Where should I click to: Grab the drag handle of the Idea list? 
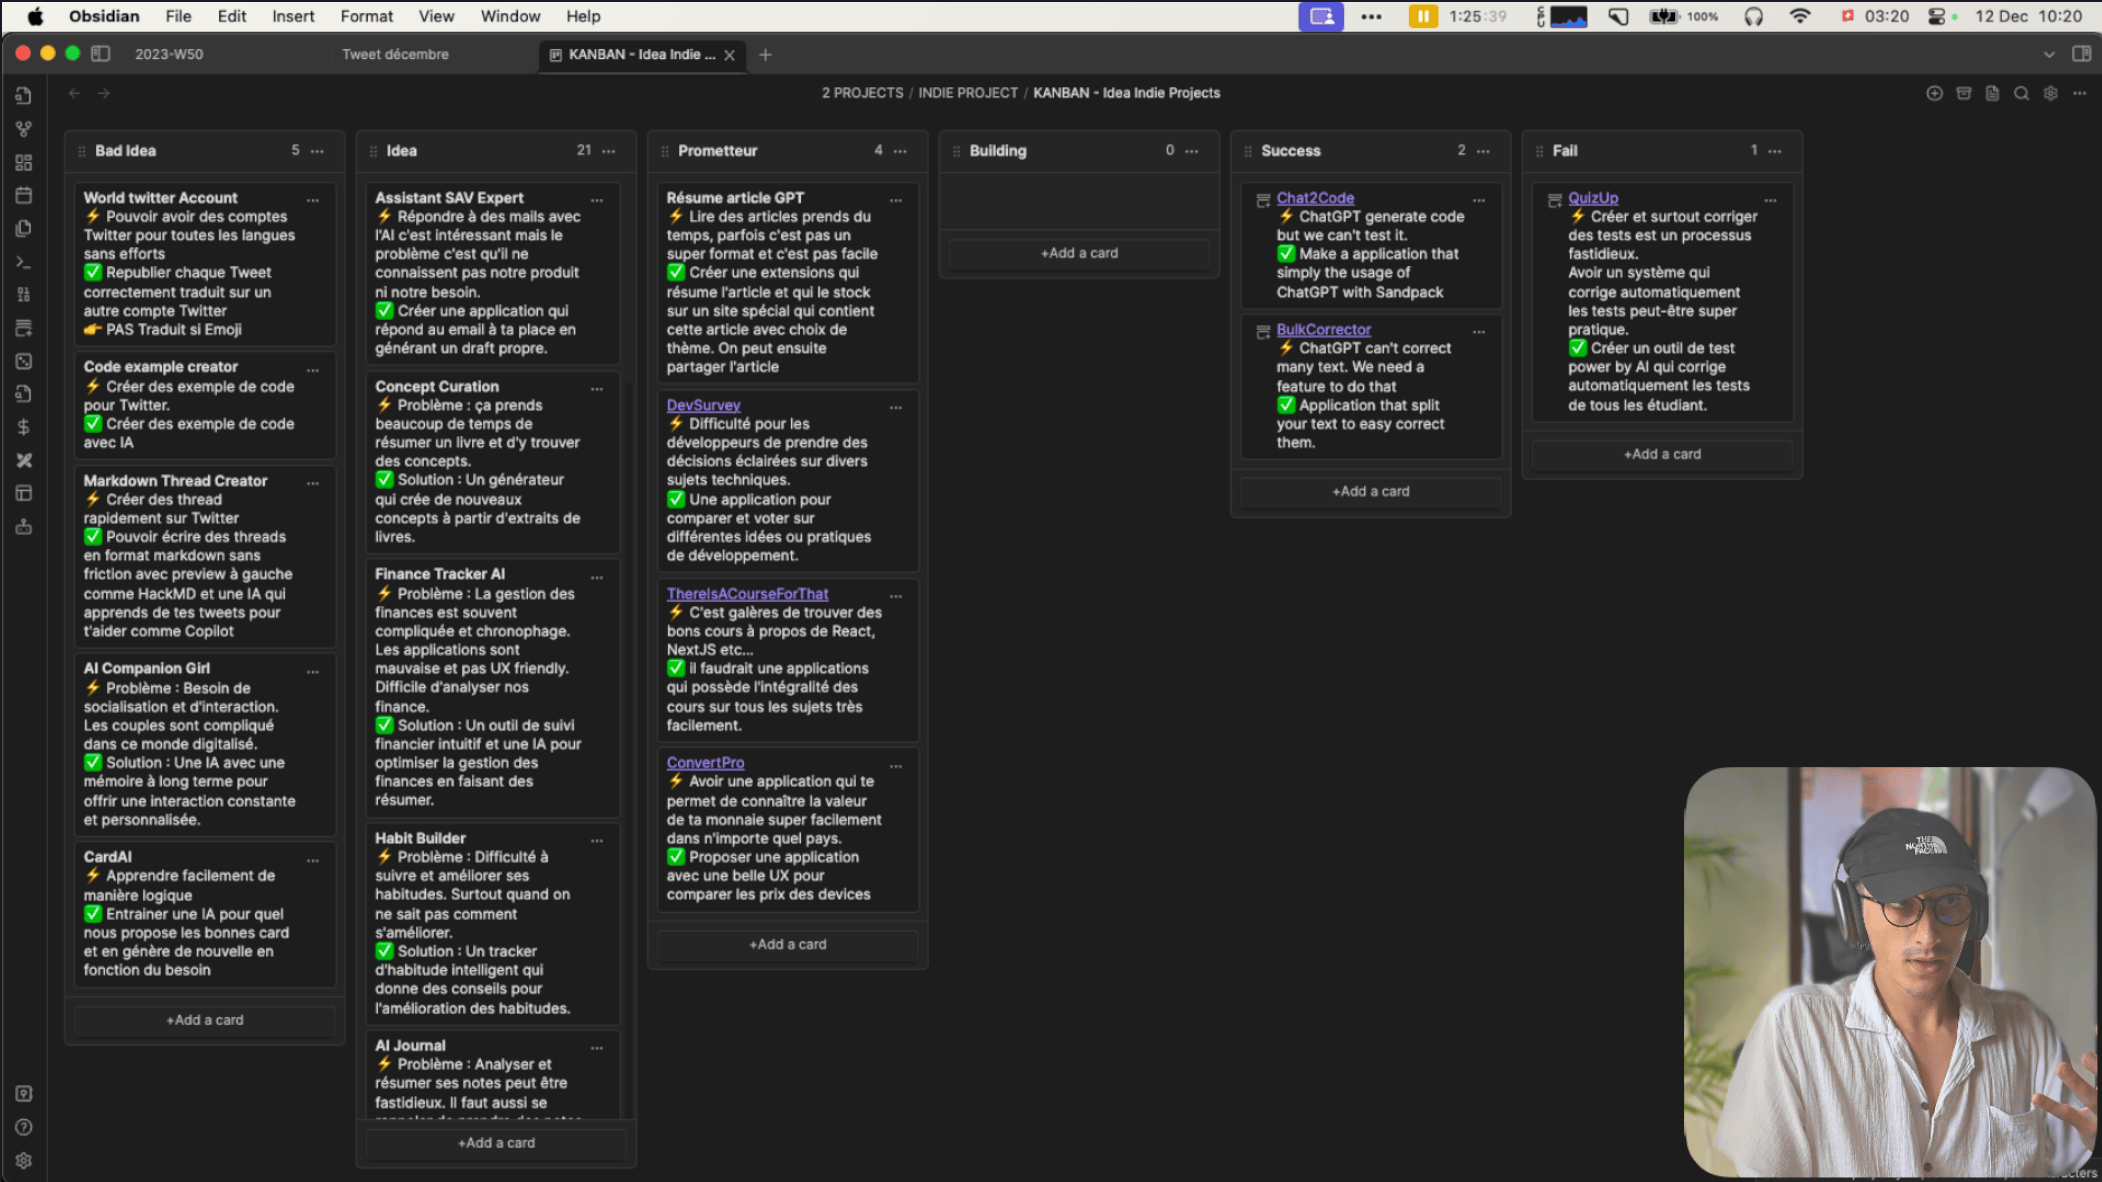[x=374, y=151]
